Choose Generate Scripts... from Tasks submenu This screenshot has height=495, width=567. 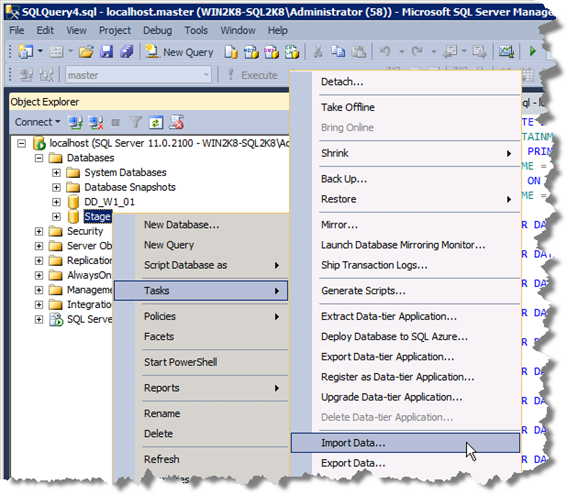(405, 291)
